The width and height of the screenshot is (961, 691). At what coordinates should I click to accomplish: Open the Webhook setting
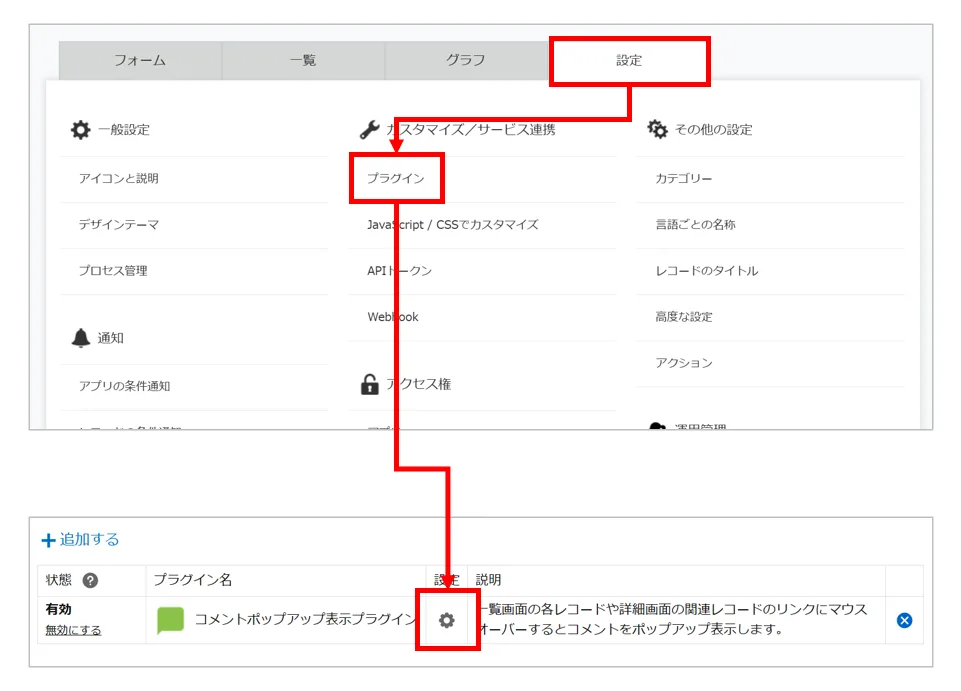tap(393, 317)
